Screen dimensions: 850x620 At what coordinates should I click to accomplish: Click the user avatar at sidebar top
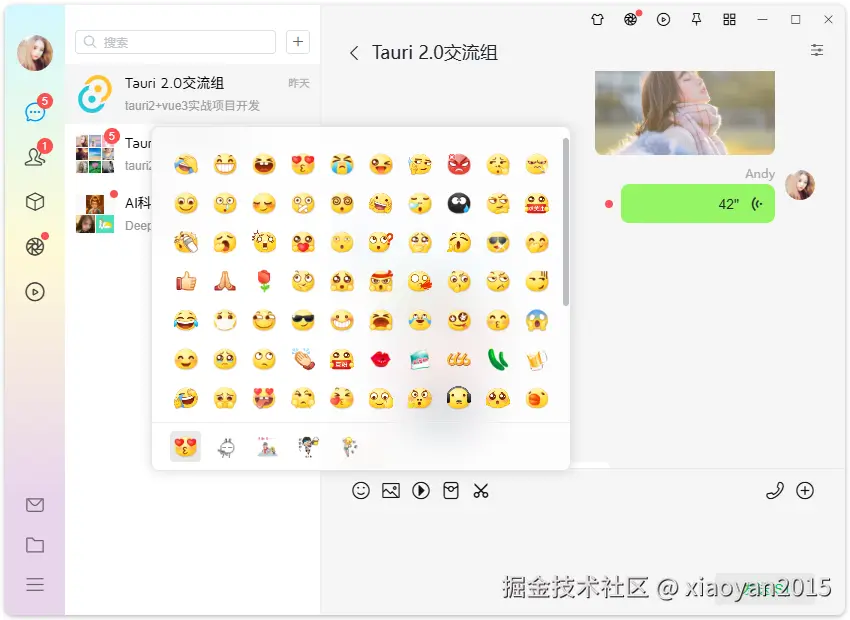[35, 53]
